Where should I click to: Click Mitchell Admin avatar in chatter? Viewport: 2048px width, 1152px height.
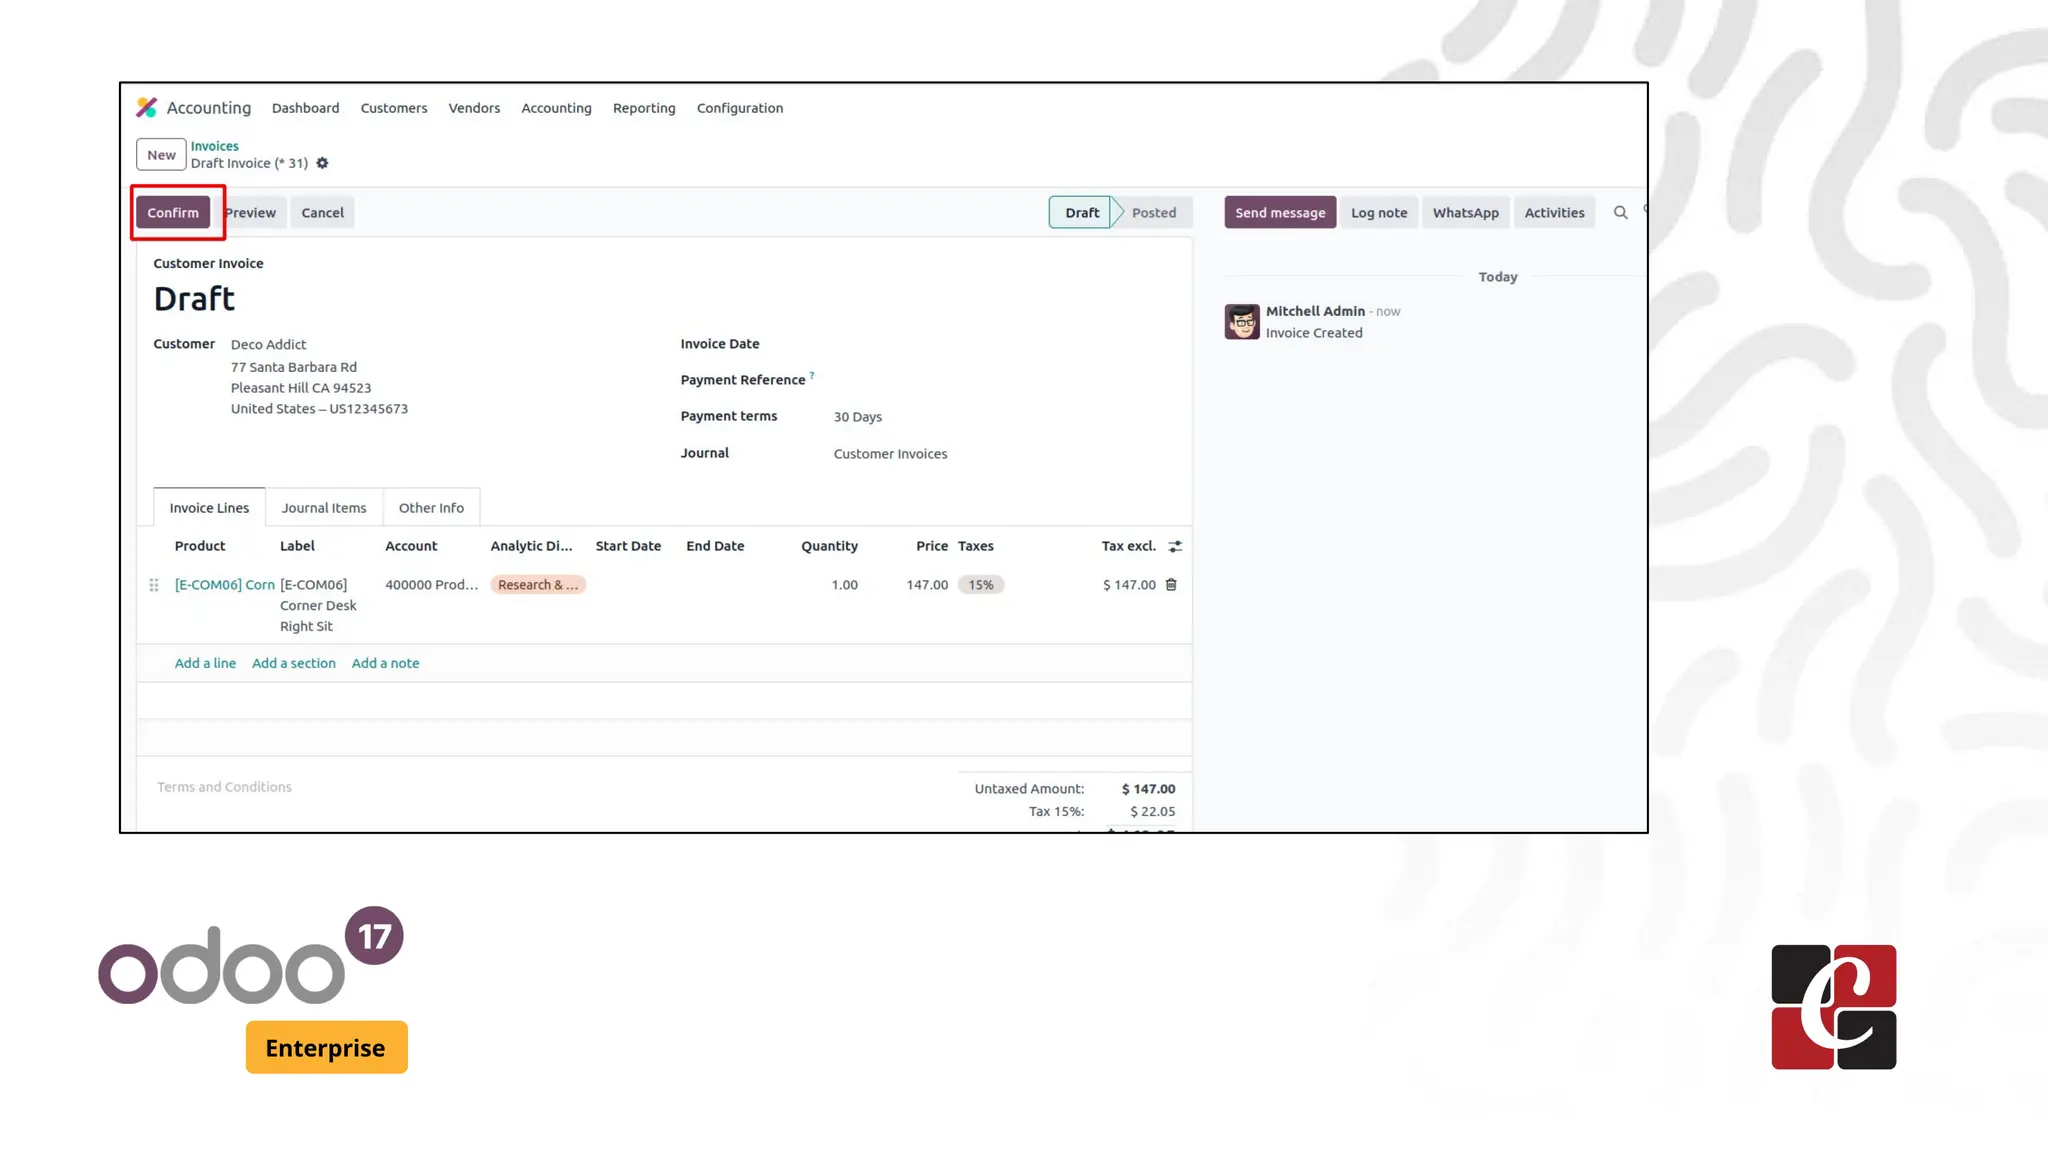(1242, 322)
